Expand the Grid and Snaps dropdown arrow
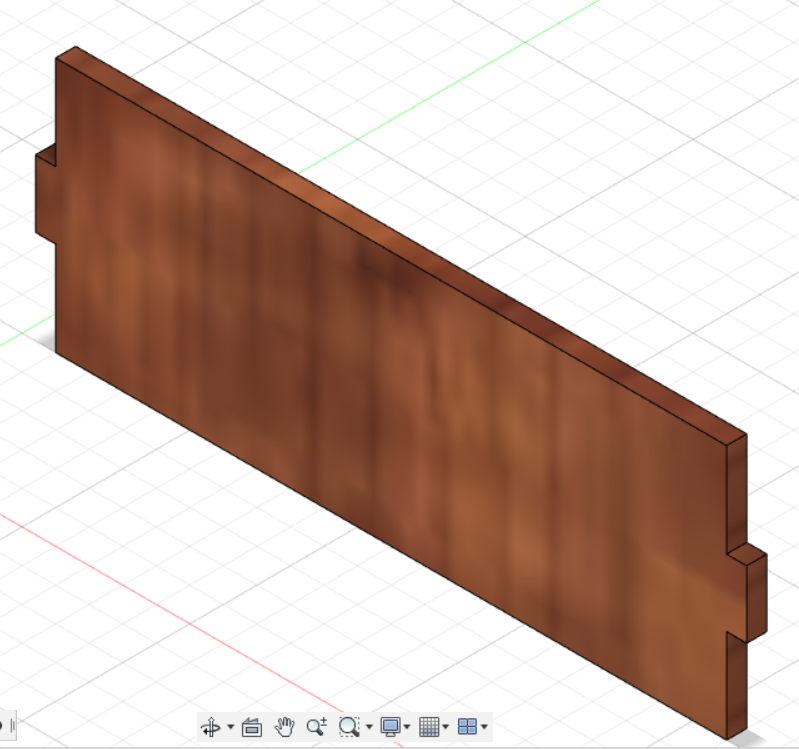Image resolution: width=799 pixels, height=749 pixels. 446,727
